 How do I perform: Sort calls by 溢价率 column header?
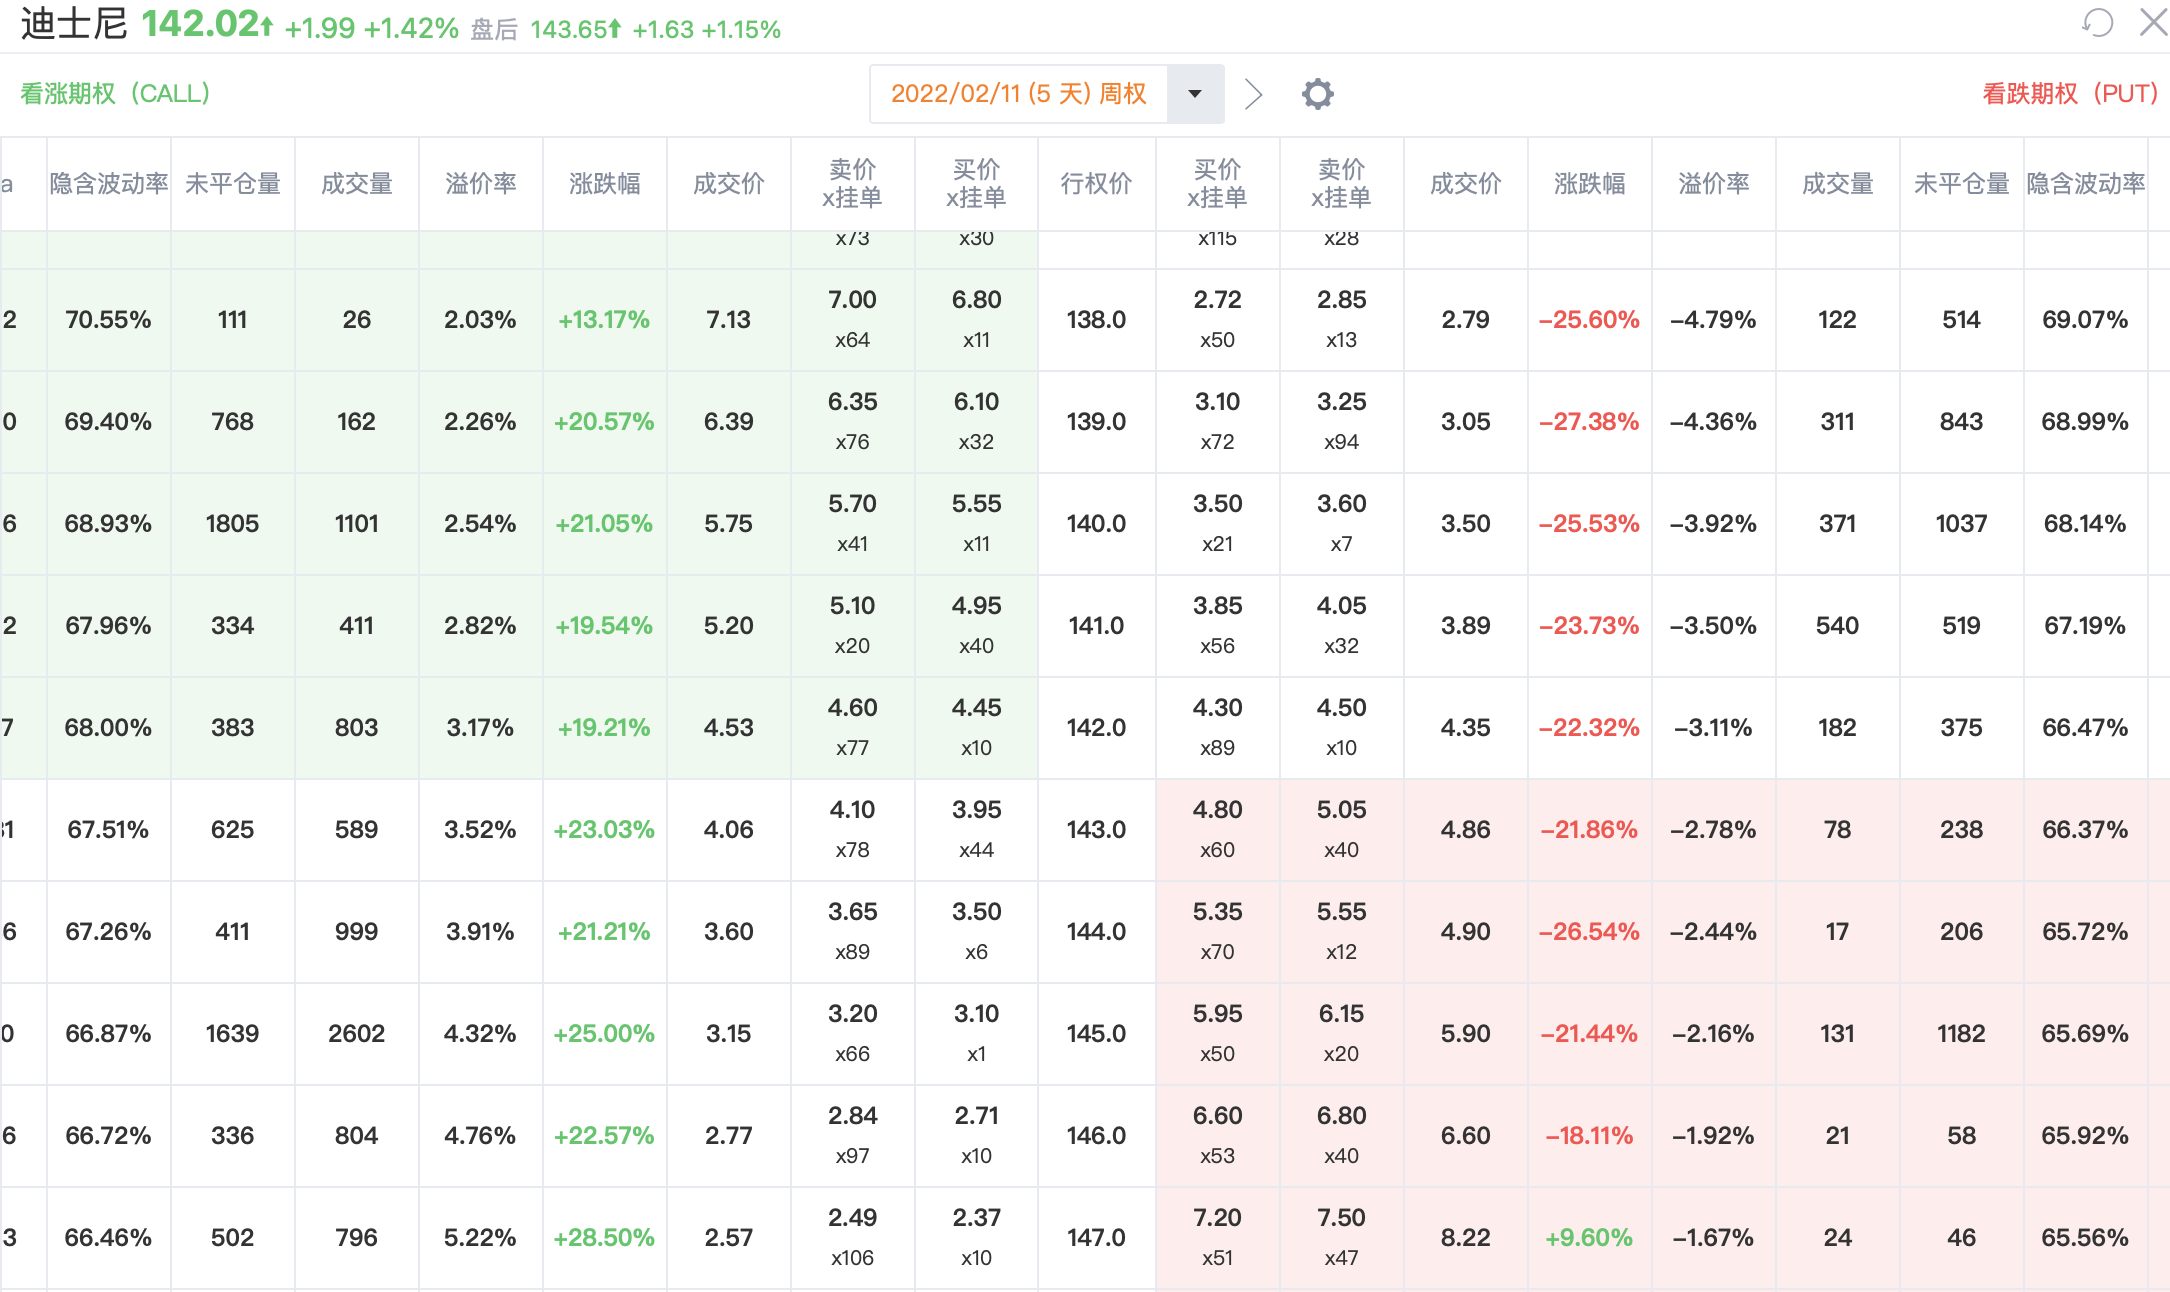click(480, 184)
